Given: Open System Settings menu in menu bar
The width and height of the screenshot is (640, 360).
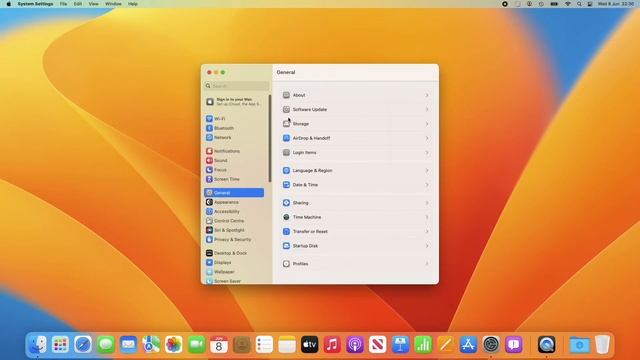Looking at the screenshot, I should (36, 4).
